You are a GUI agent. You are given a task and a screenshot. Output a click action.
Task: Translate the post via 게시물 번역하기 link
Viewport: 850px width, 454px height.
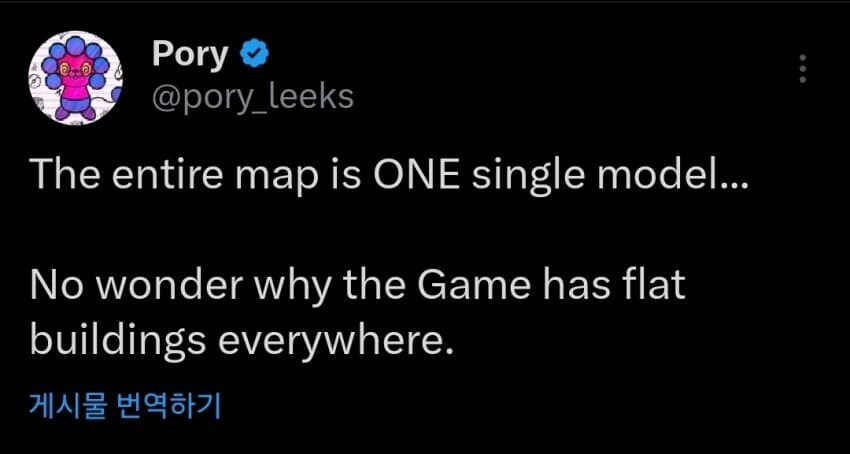[125, 407]
